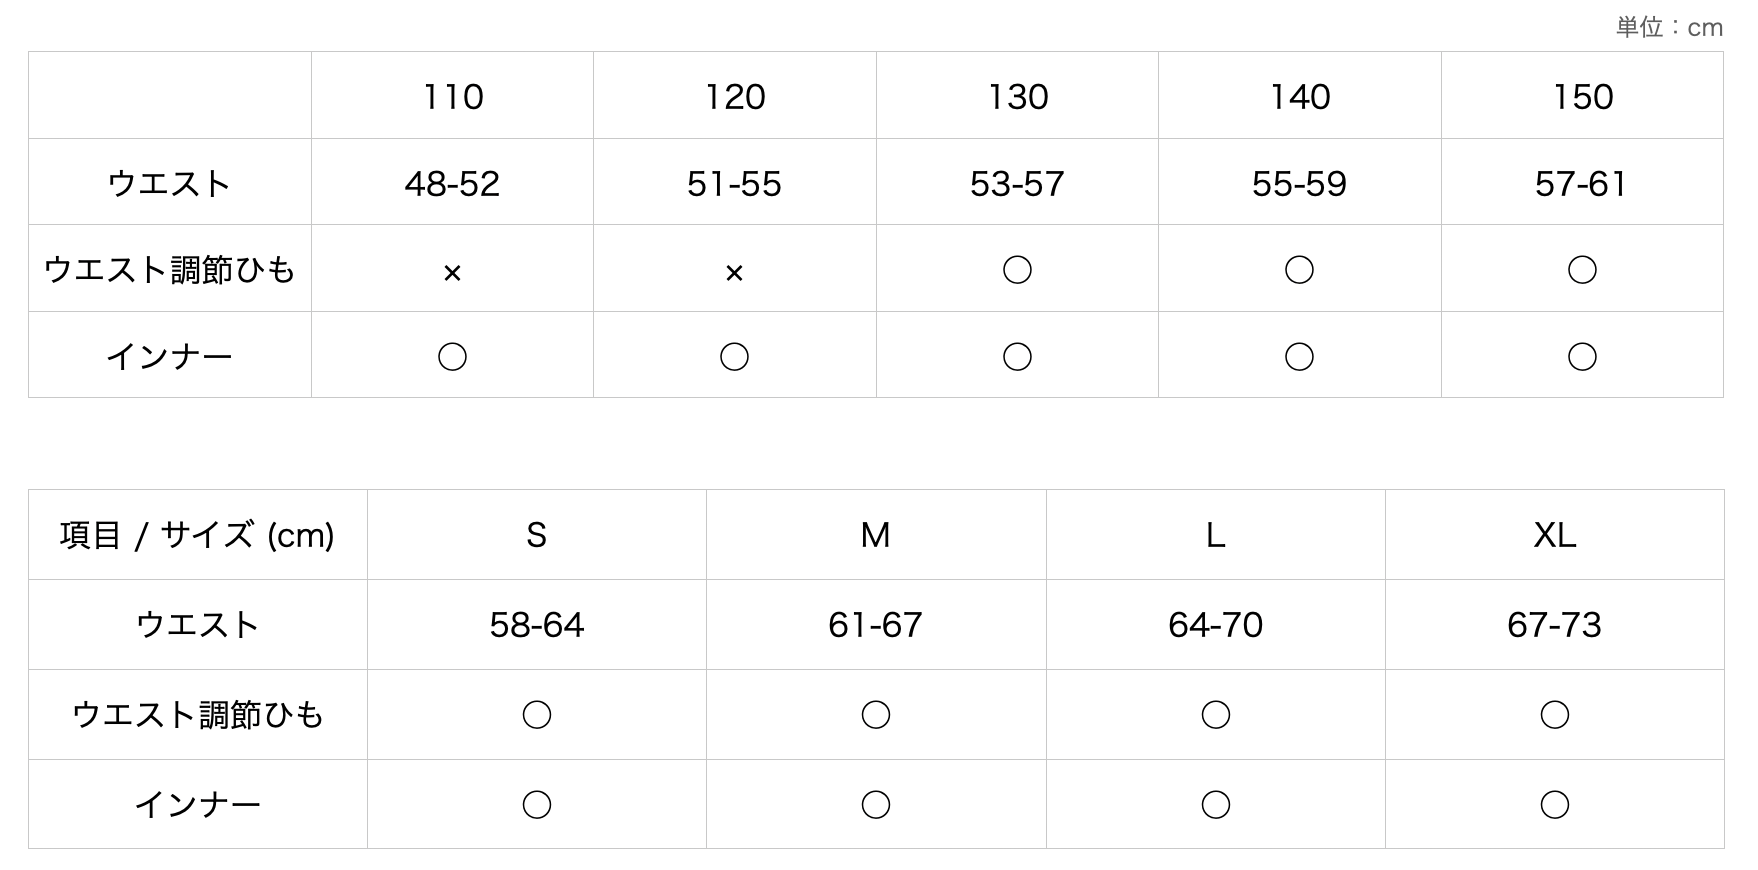
Task: Click the 48-52 waist value cell
Action: pos(452,184)
